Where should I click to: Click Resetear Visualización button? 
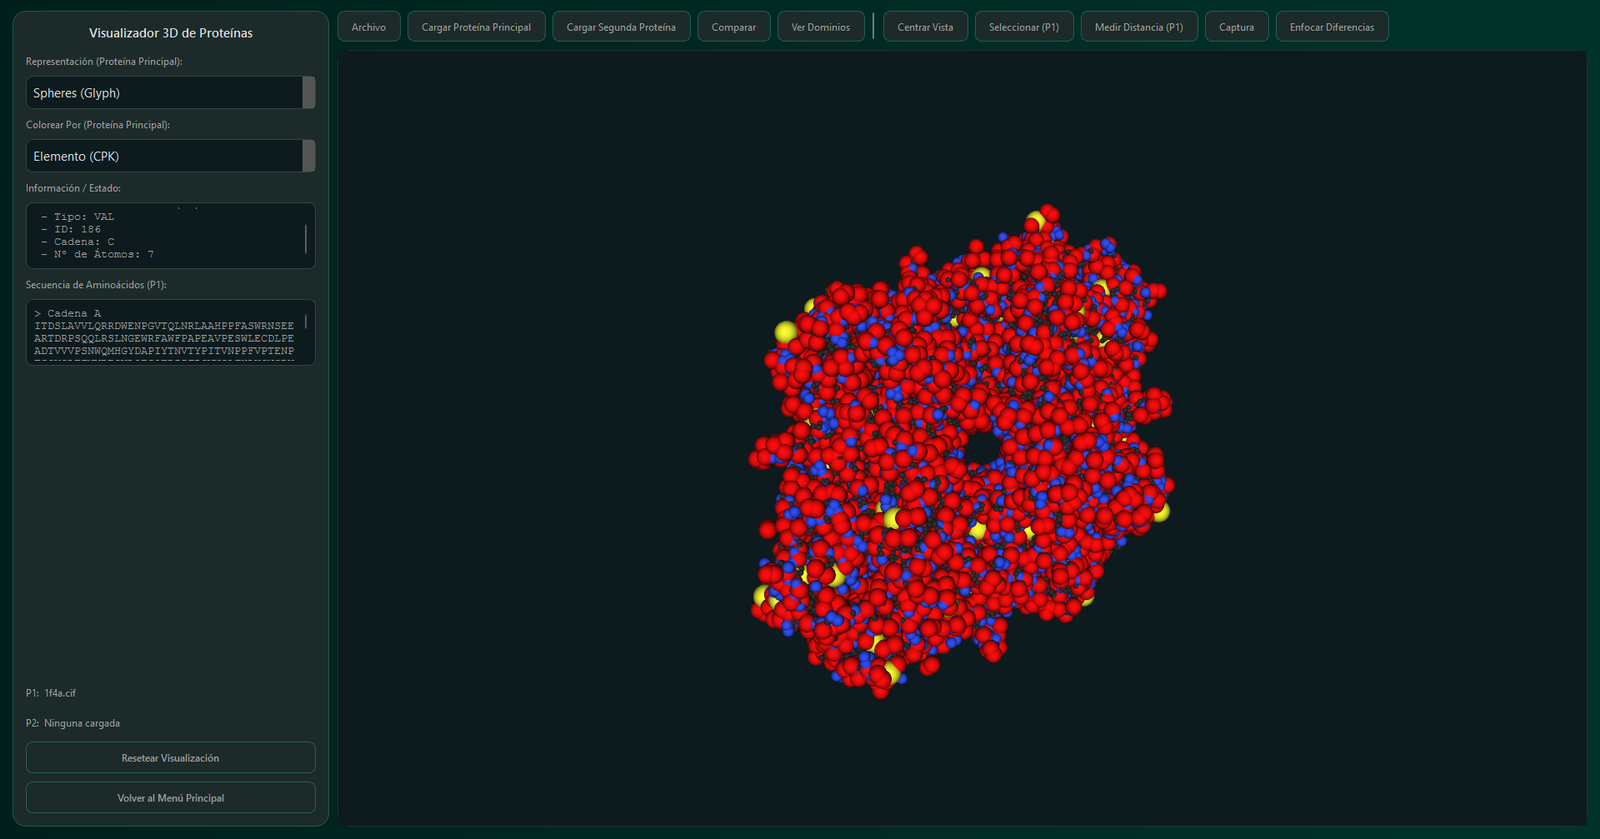click(170, 758)
